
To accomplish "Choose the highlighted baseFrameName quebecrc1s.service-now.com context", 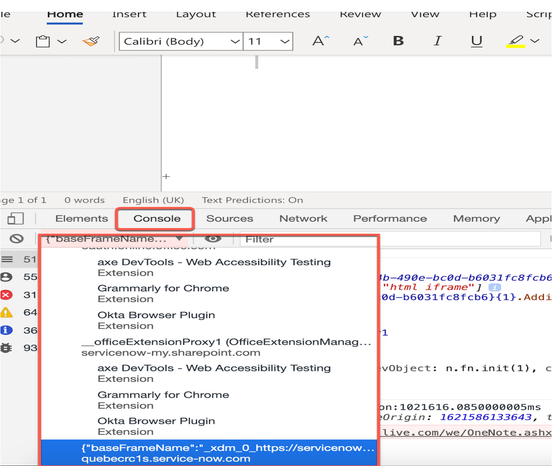I will click(209, 453).
